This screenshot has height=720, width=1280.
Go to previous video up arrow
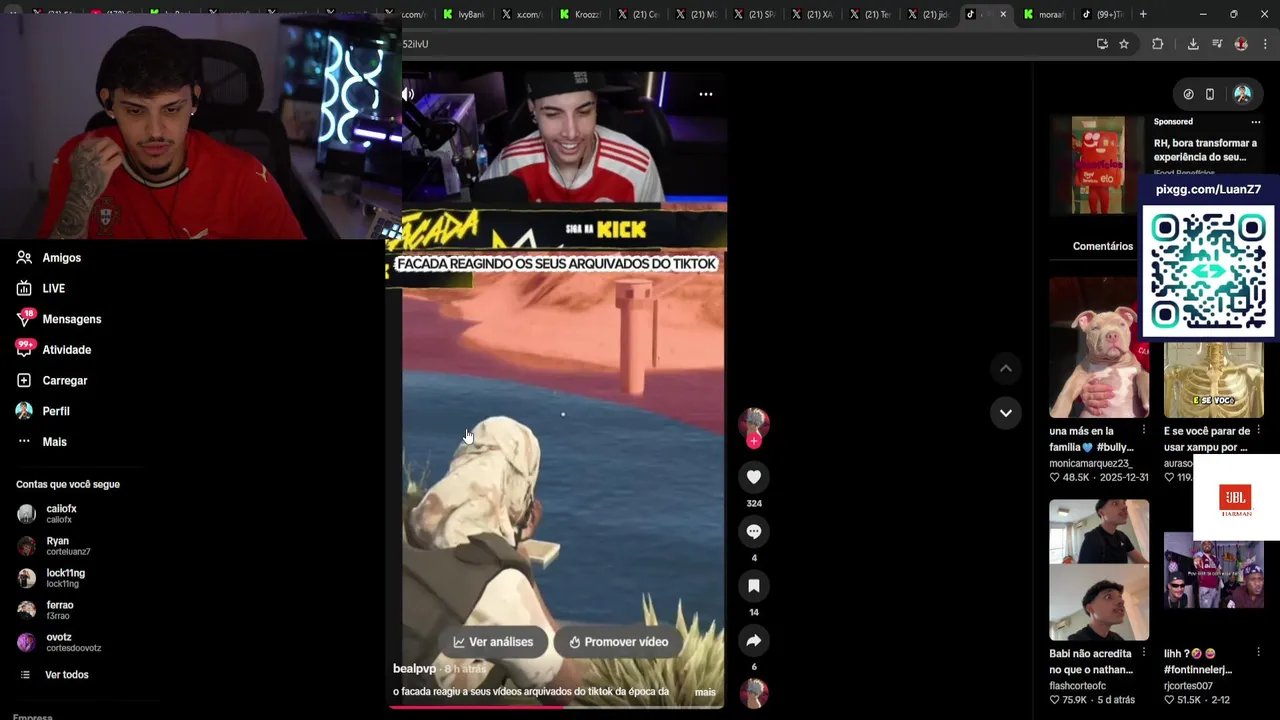(x=1006, y=368)
